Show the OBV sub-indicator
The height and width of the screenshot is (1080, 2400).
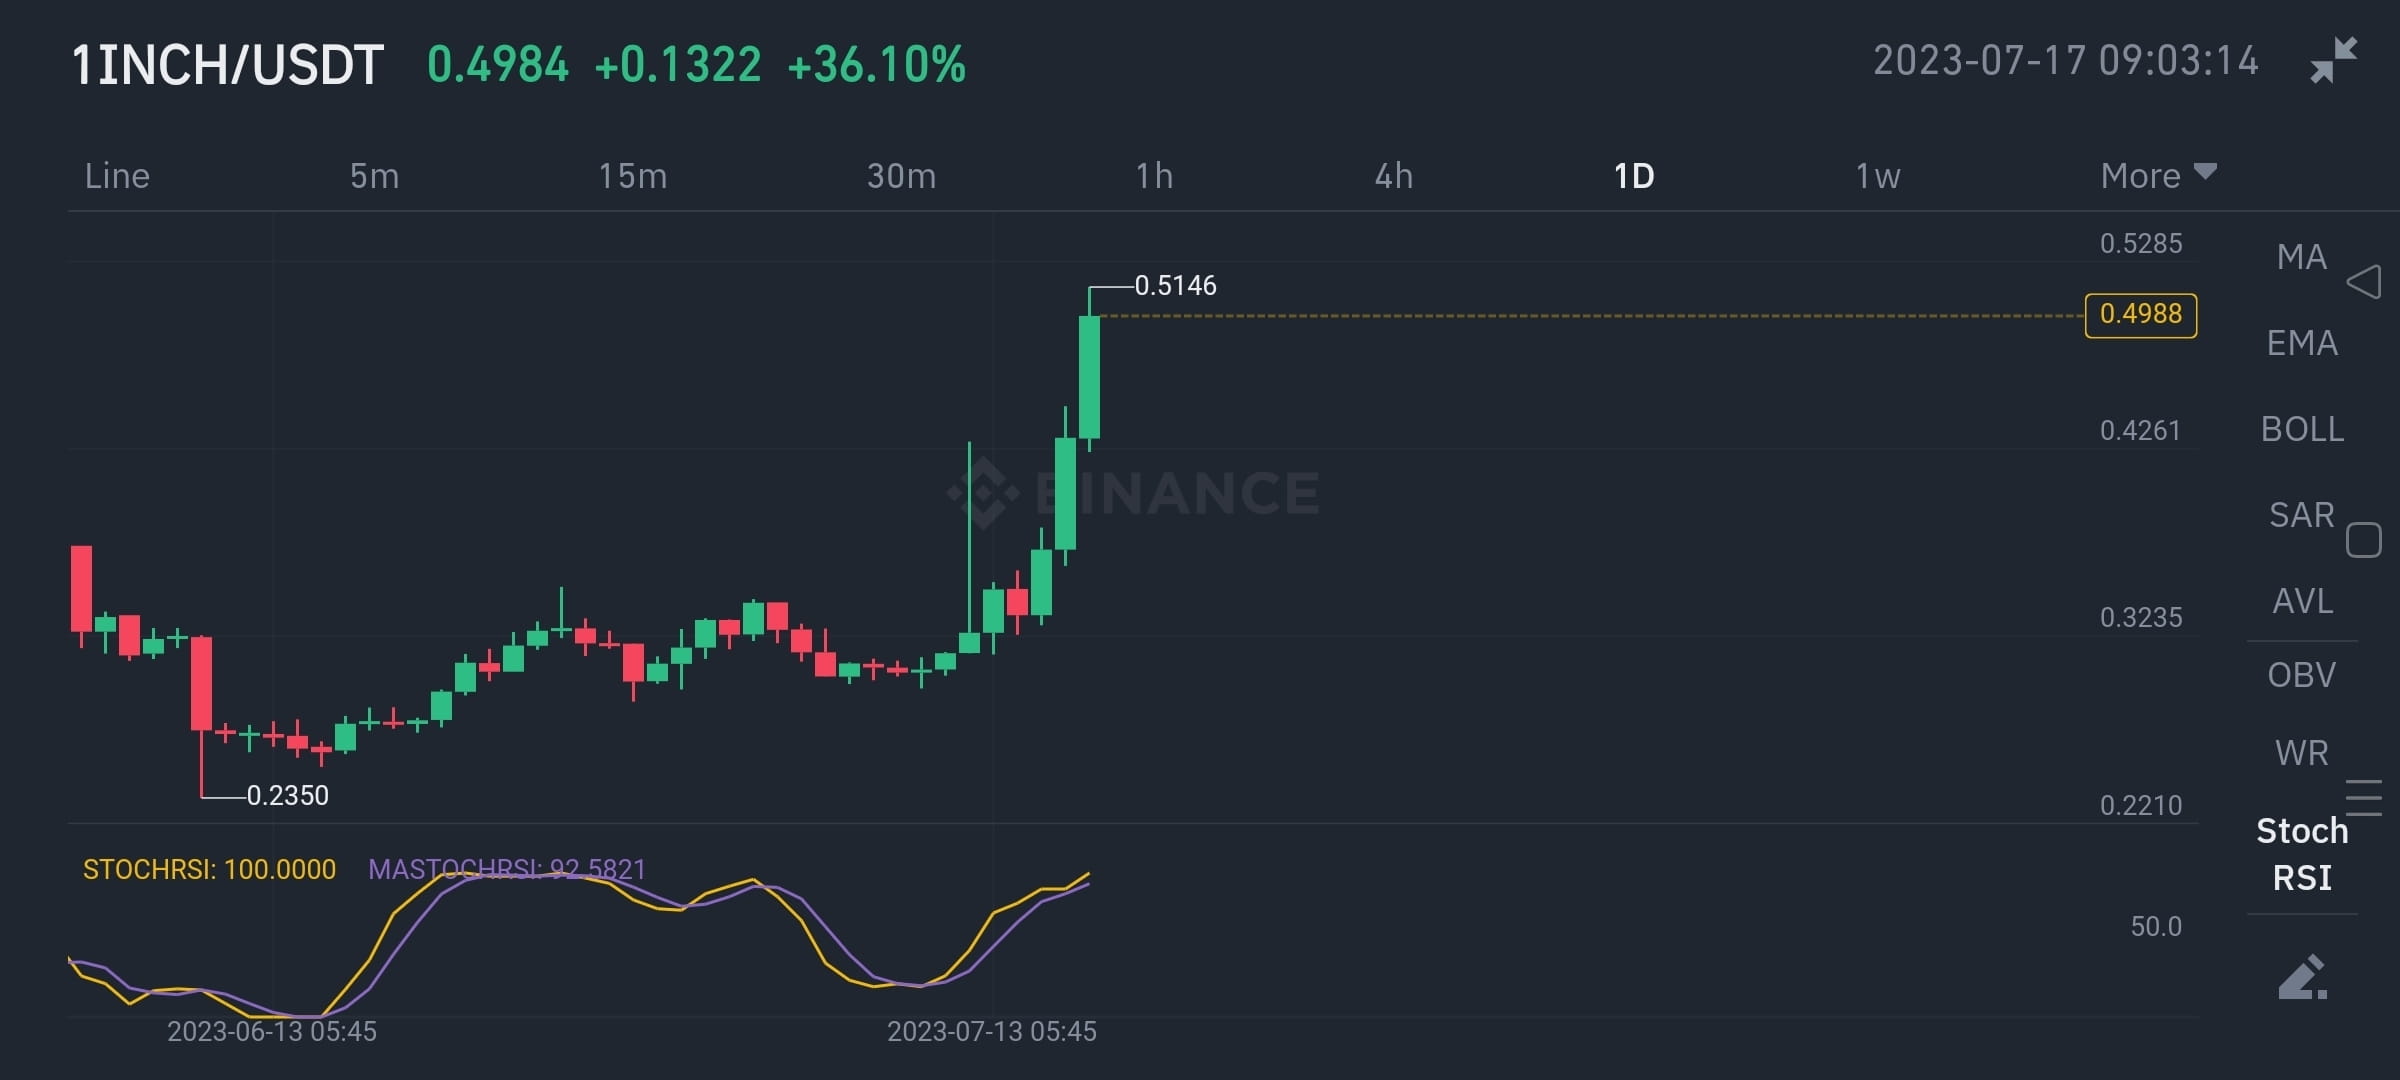[x=2301, y=675]
